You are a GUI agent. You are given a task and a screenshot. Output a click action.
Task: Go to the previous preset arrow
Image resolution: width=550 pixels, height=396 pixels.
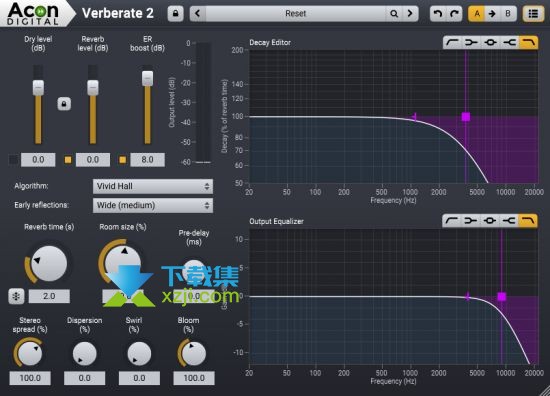pos(198,14)
